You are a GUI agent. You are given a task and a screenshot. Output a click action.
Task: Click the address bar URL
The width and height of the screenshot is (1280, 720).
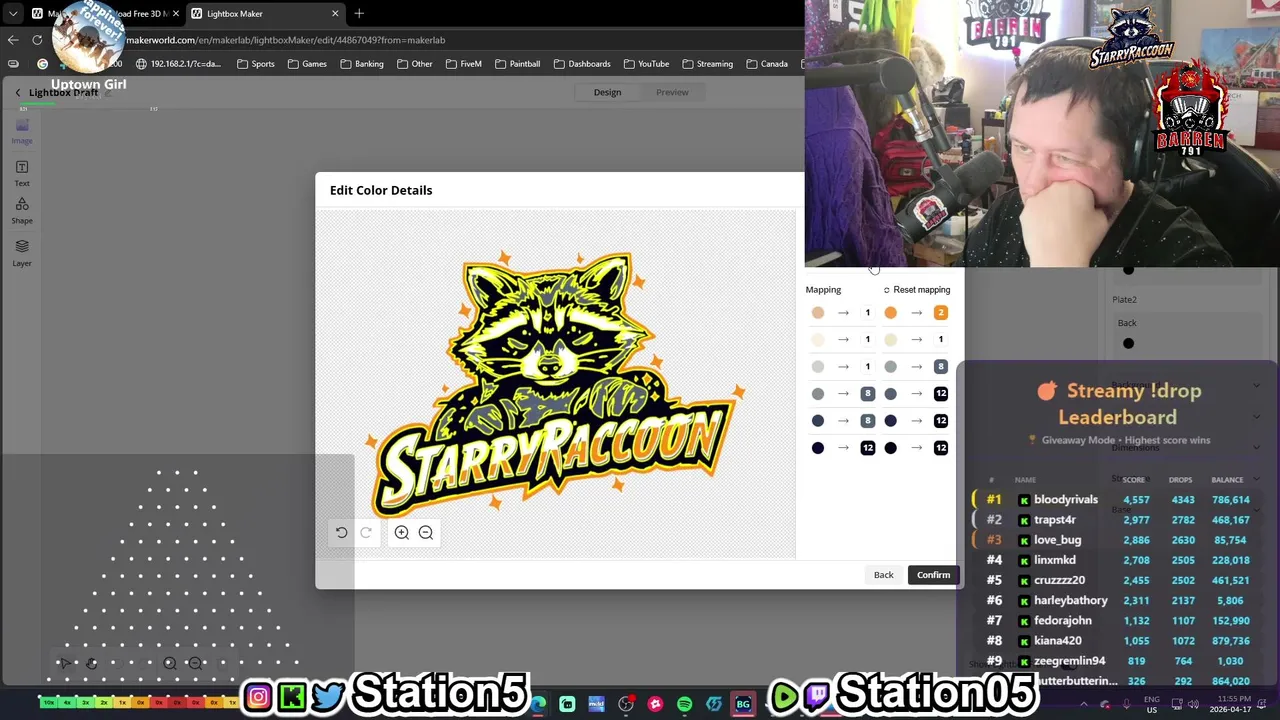pos(285,40)
